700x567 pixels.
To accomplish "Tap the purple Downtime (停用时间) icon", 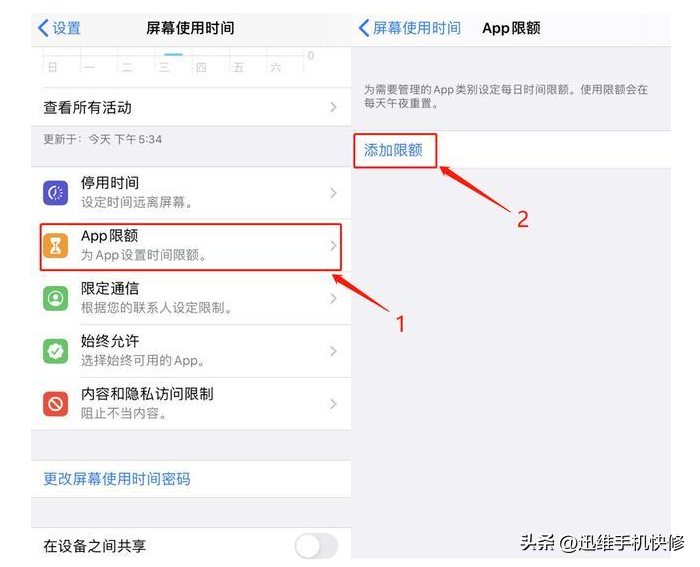I will point(55,193).
